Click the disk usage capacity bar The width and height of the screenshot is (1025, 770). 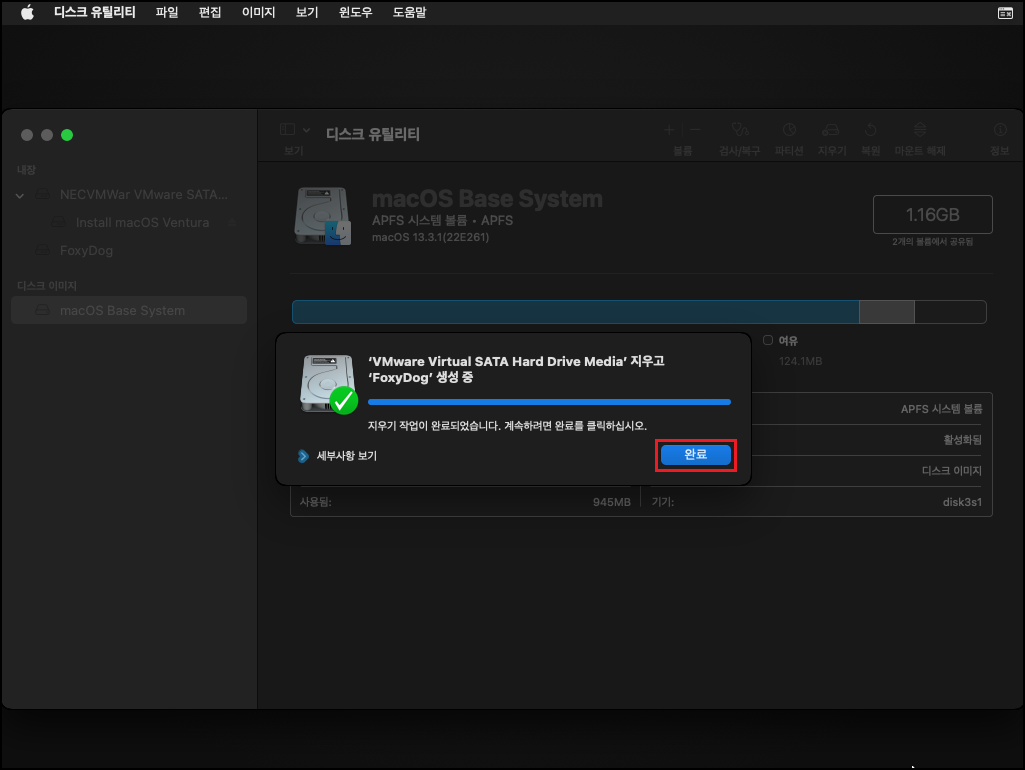(x=639, y=312)
